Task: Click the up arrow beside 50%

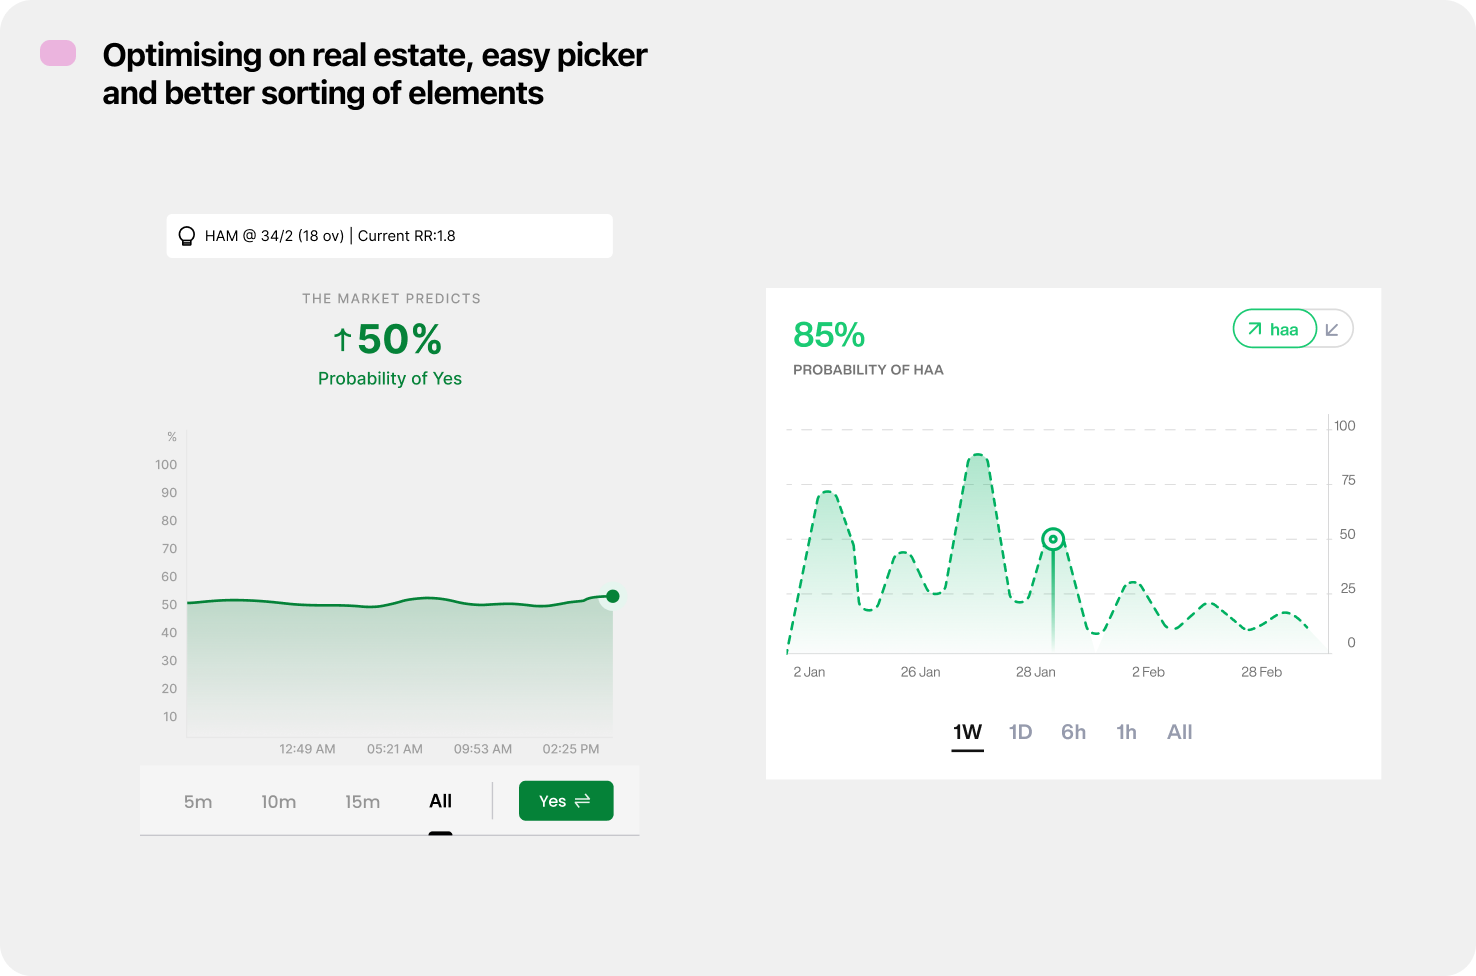Action: point(342,340)
